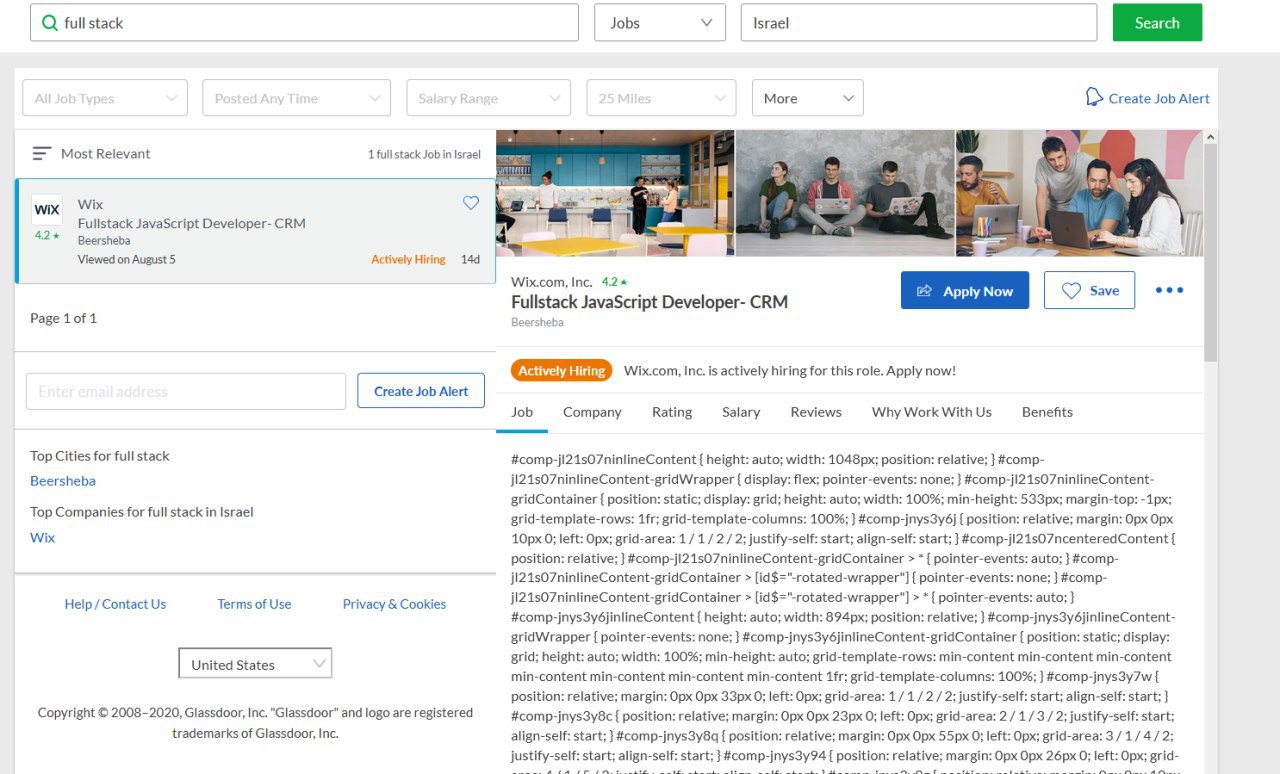The width and height of the screenshot is (1280, 774).
Task: Switch to the Company tab
Action: 592,412
